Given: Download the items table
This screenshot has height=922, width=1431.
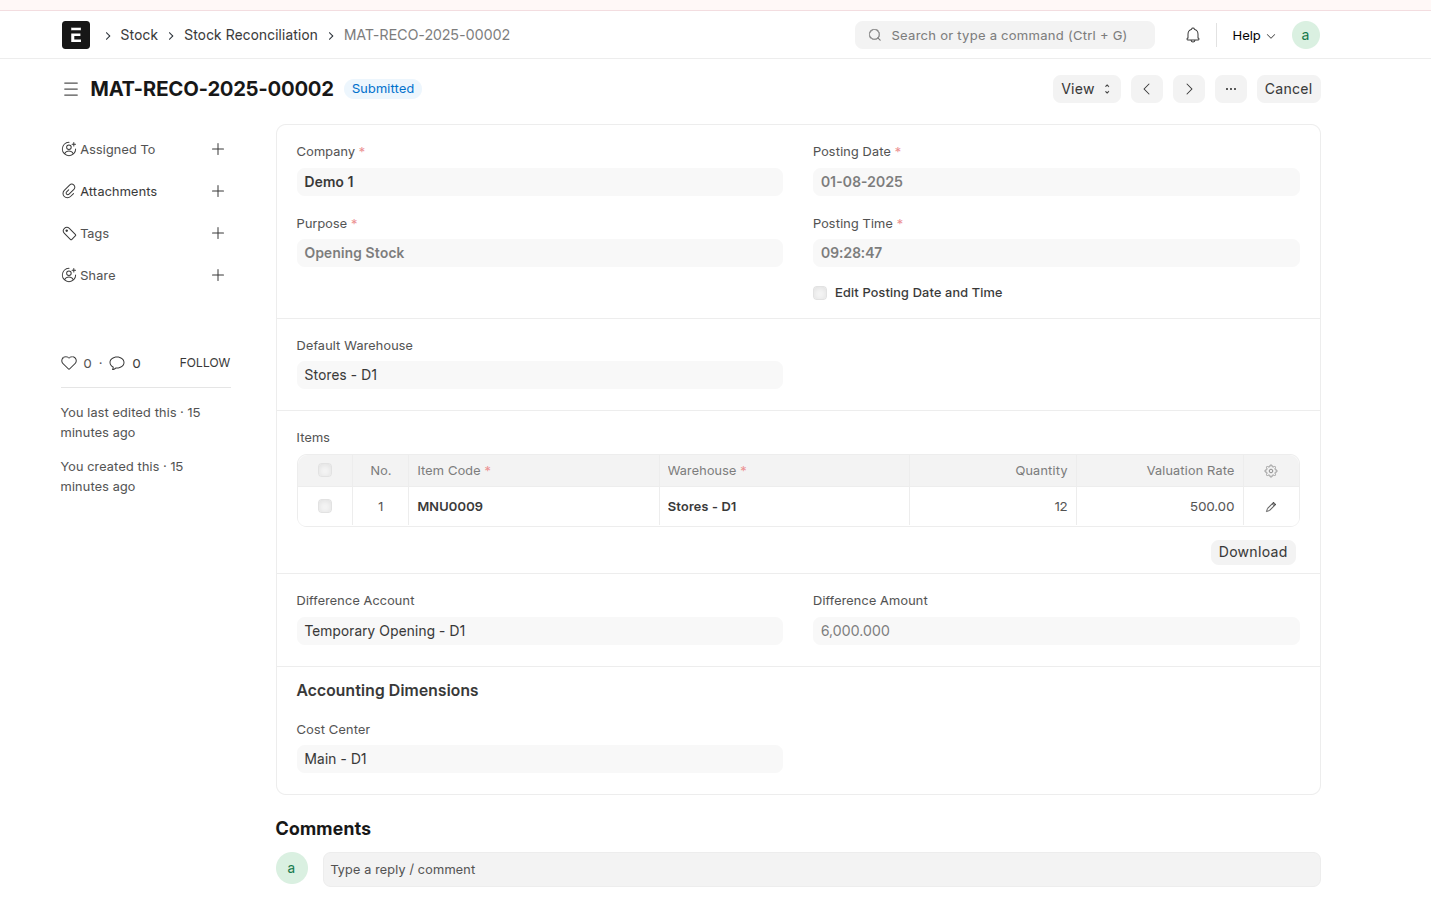Looking at the screenshot, I should 1252,551.
